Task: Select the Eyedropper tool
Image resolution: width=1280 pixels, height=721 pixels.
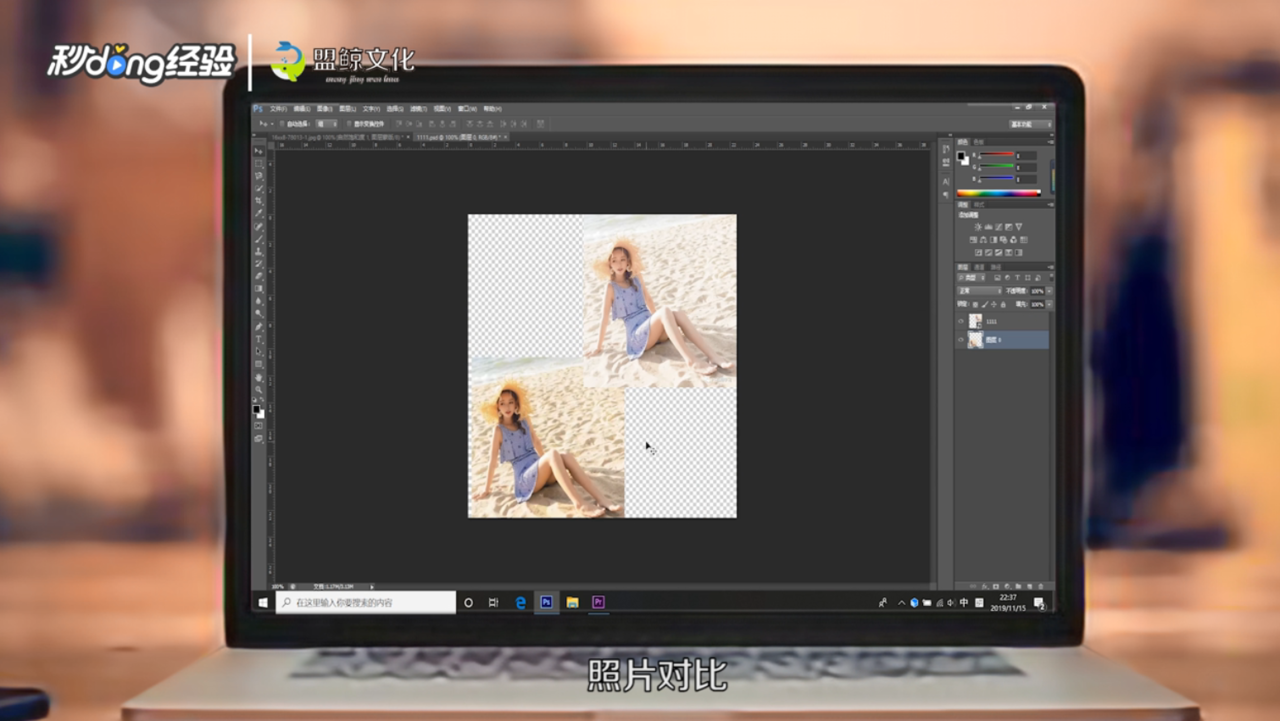Action: click(259, 213)
